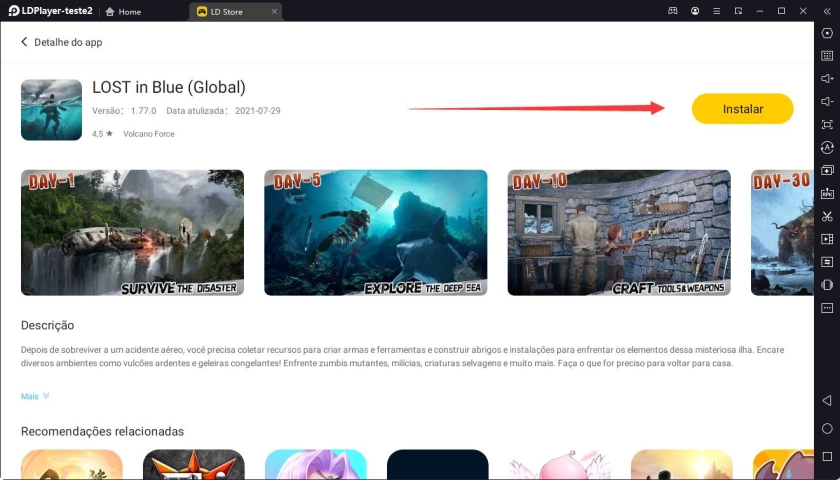The image size is (840, 480).
Task: Click the LOST in Blue (Global) title
Action: click(169, 87)
